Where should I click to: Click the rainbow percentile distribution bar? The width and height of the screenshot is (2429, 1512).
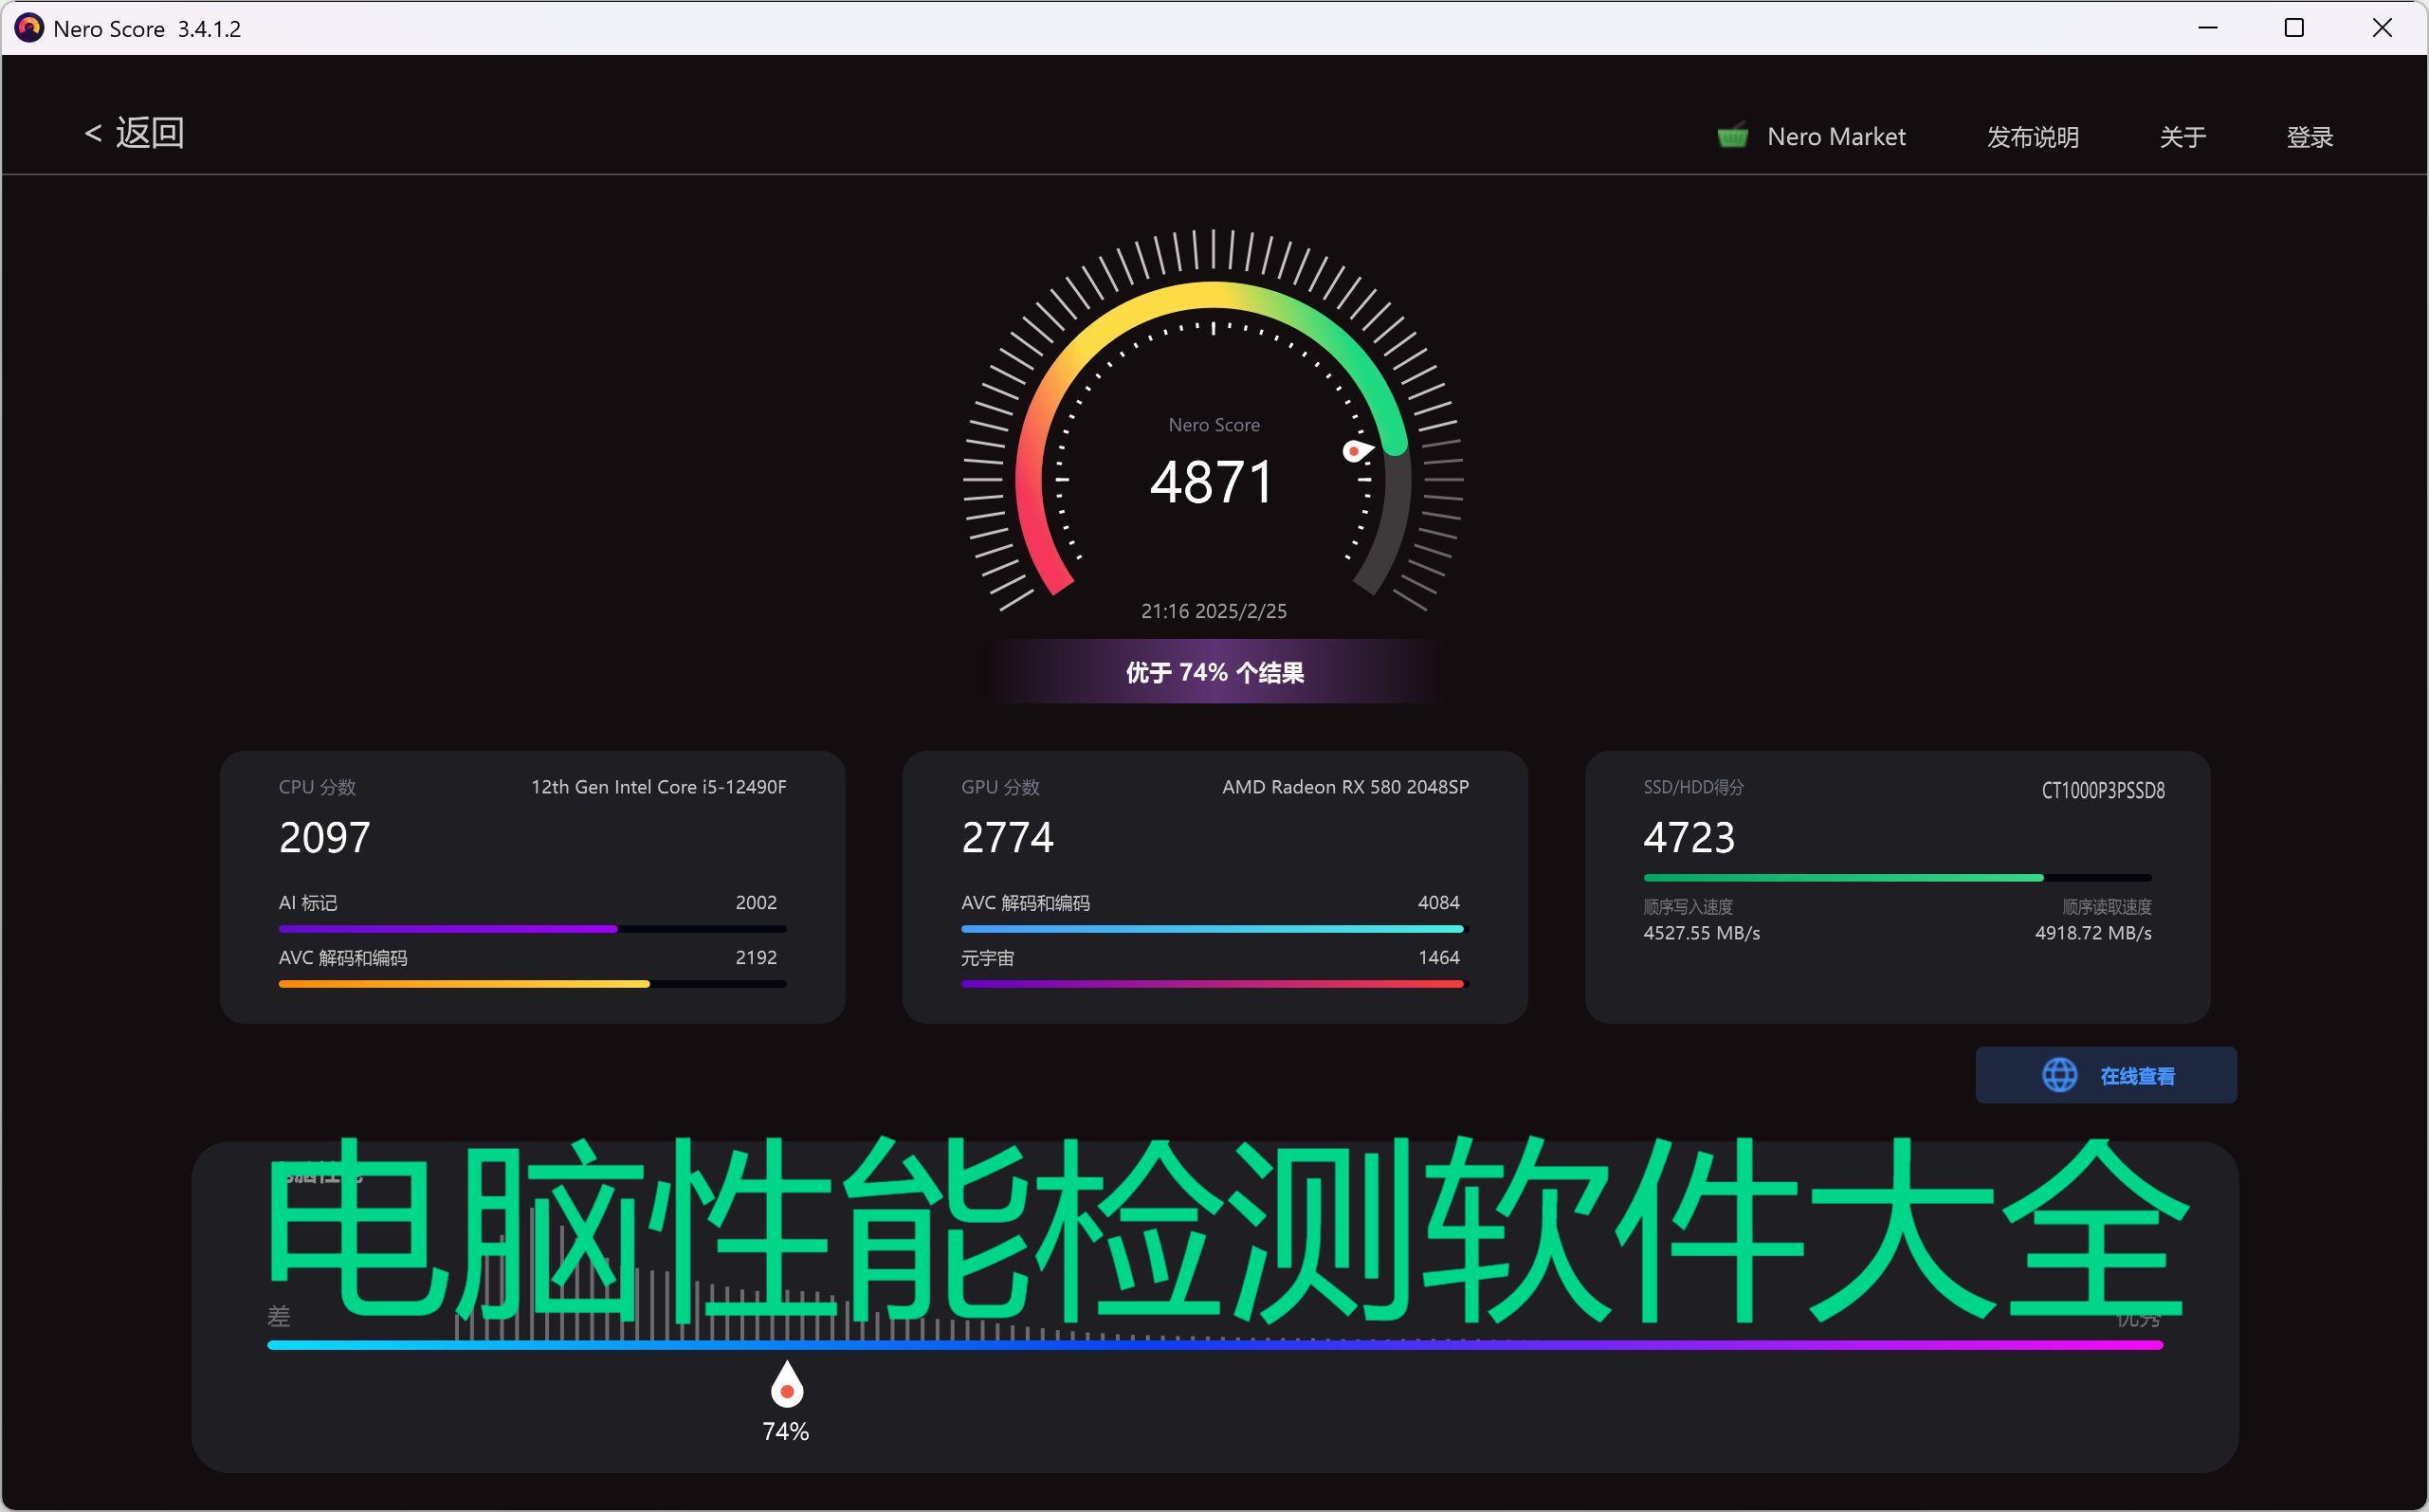pos(1214,1345)
